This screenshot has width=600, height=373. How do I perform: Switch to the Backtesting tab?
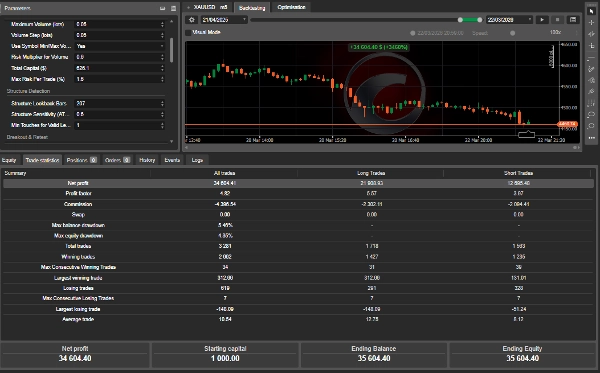coord(252,8)
